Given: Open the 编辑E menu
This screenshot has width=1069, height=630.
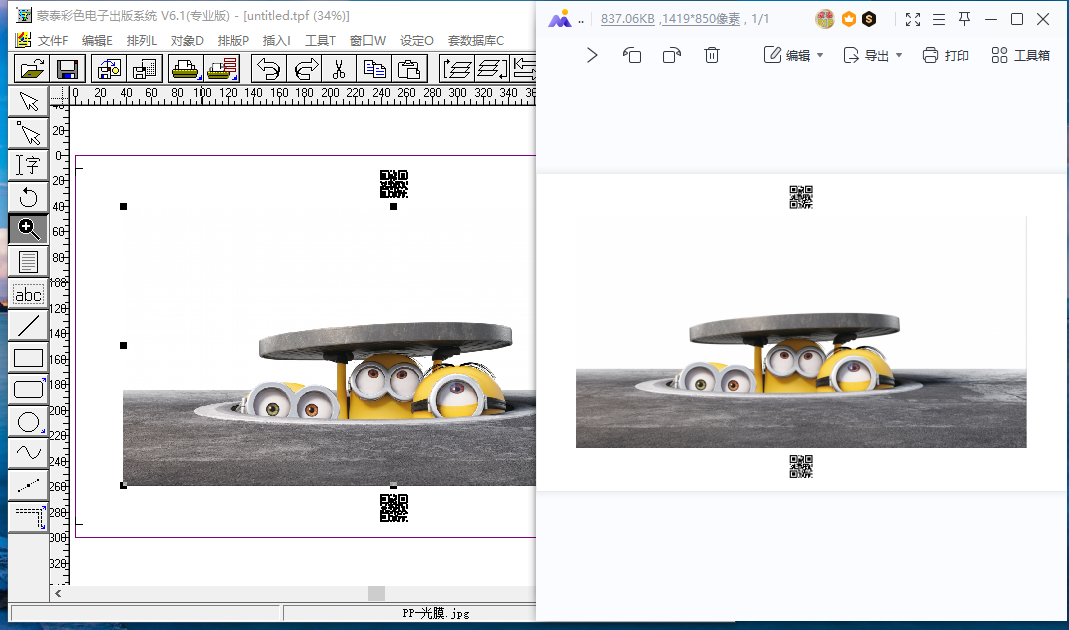Looking at the screenshot, I should tap(97, 41).
